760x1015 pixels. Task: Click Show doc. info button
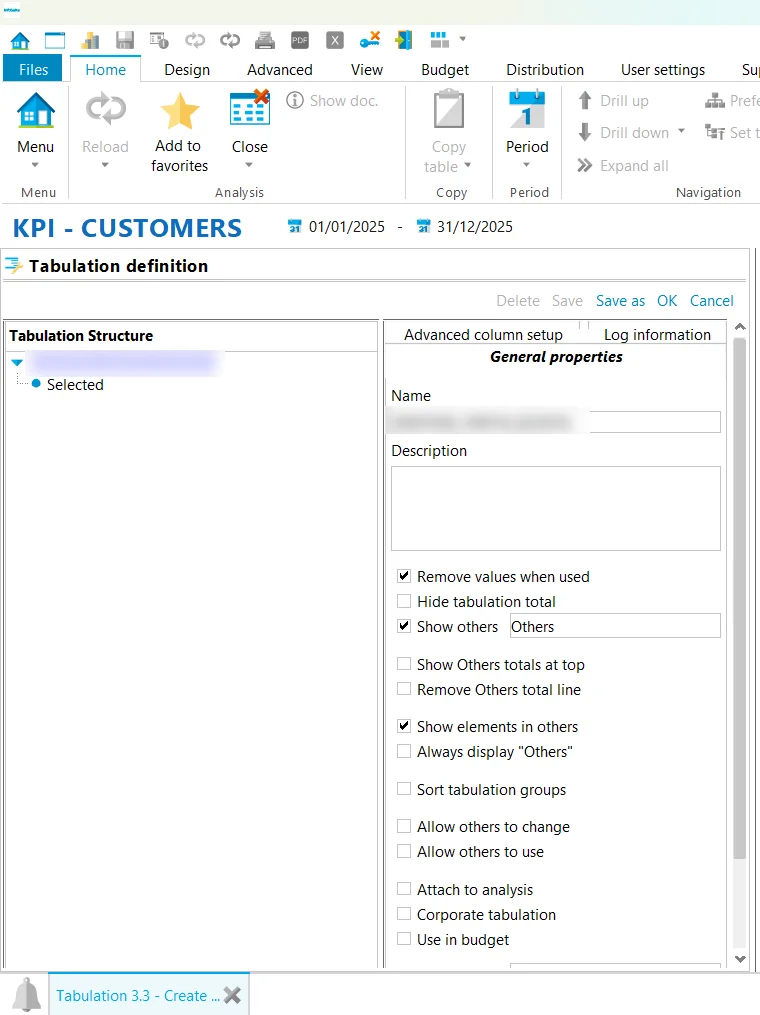pyautogui.click(x=332, y=101)
